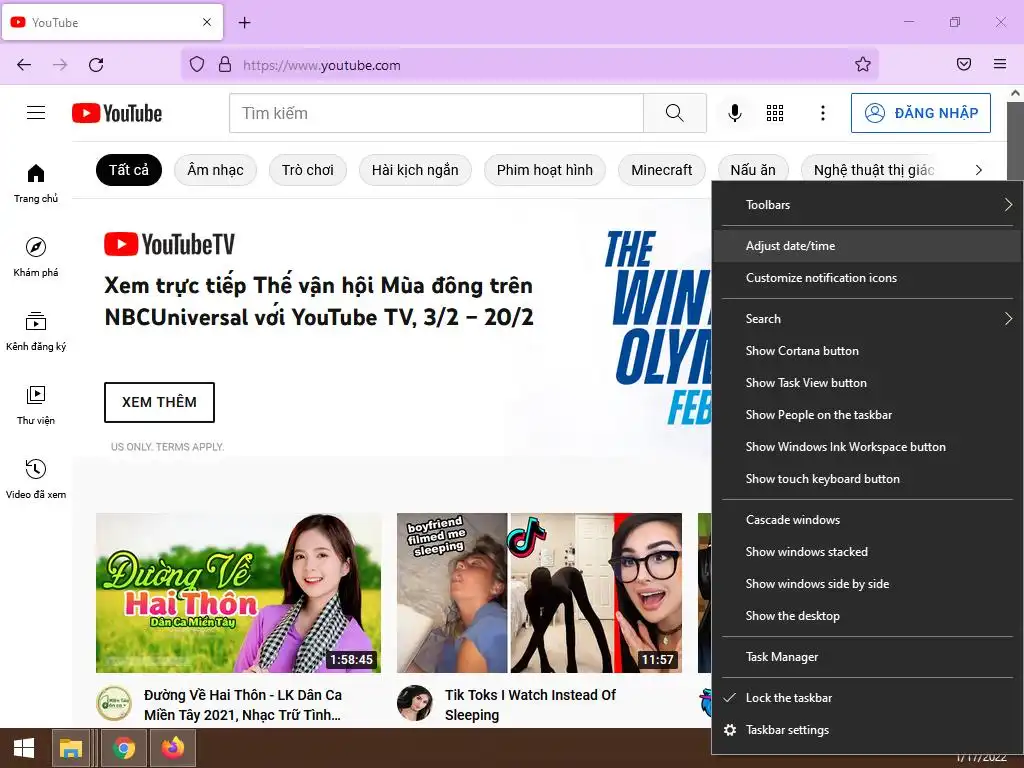Open the YouTube hamburger guide menu

(x=36, y=113)
